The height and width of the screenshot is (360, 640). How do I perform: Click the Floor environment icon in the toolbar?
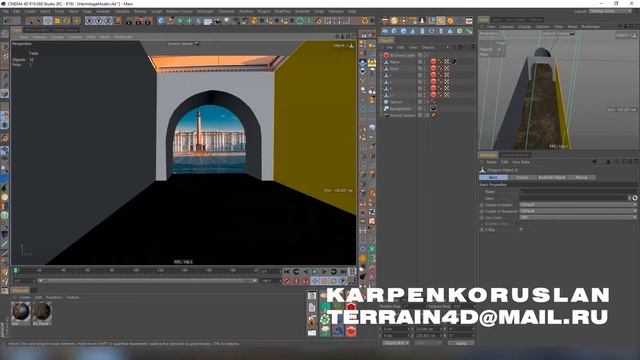click(208, 21)
